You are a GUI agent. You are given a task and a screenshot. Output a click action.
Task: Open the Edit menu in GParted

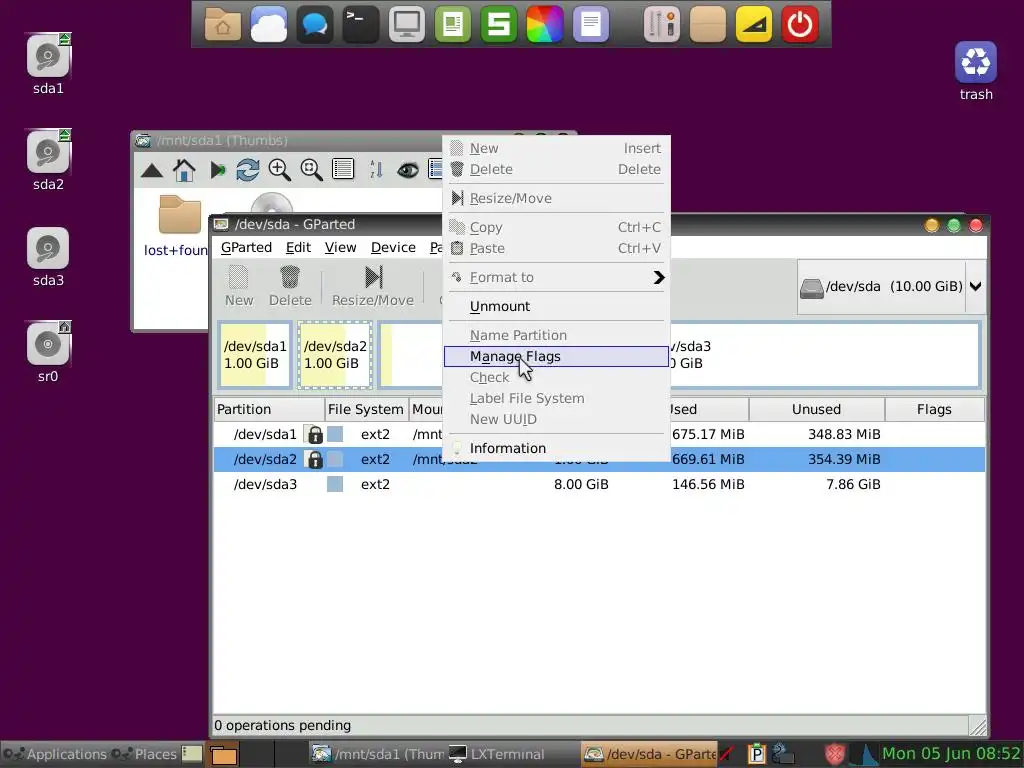(x=298, y=248)
